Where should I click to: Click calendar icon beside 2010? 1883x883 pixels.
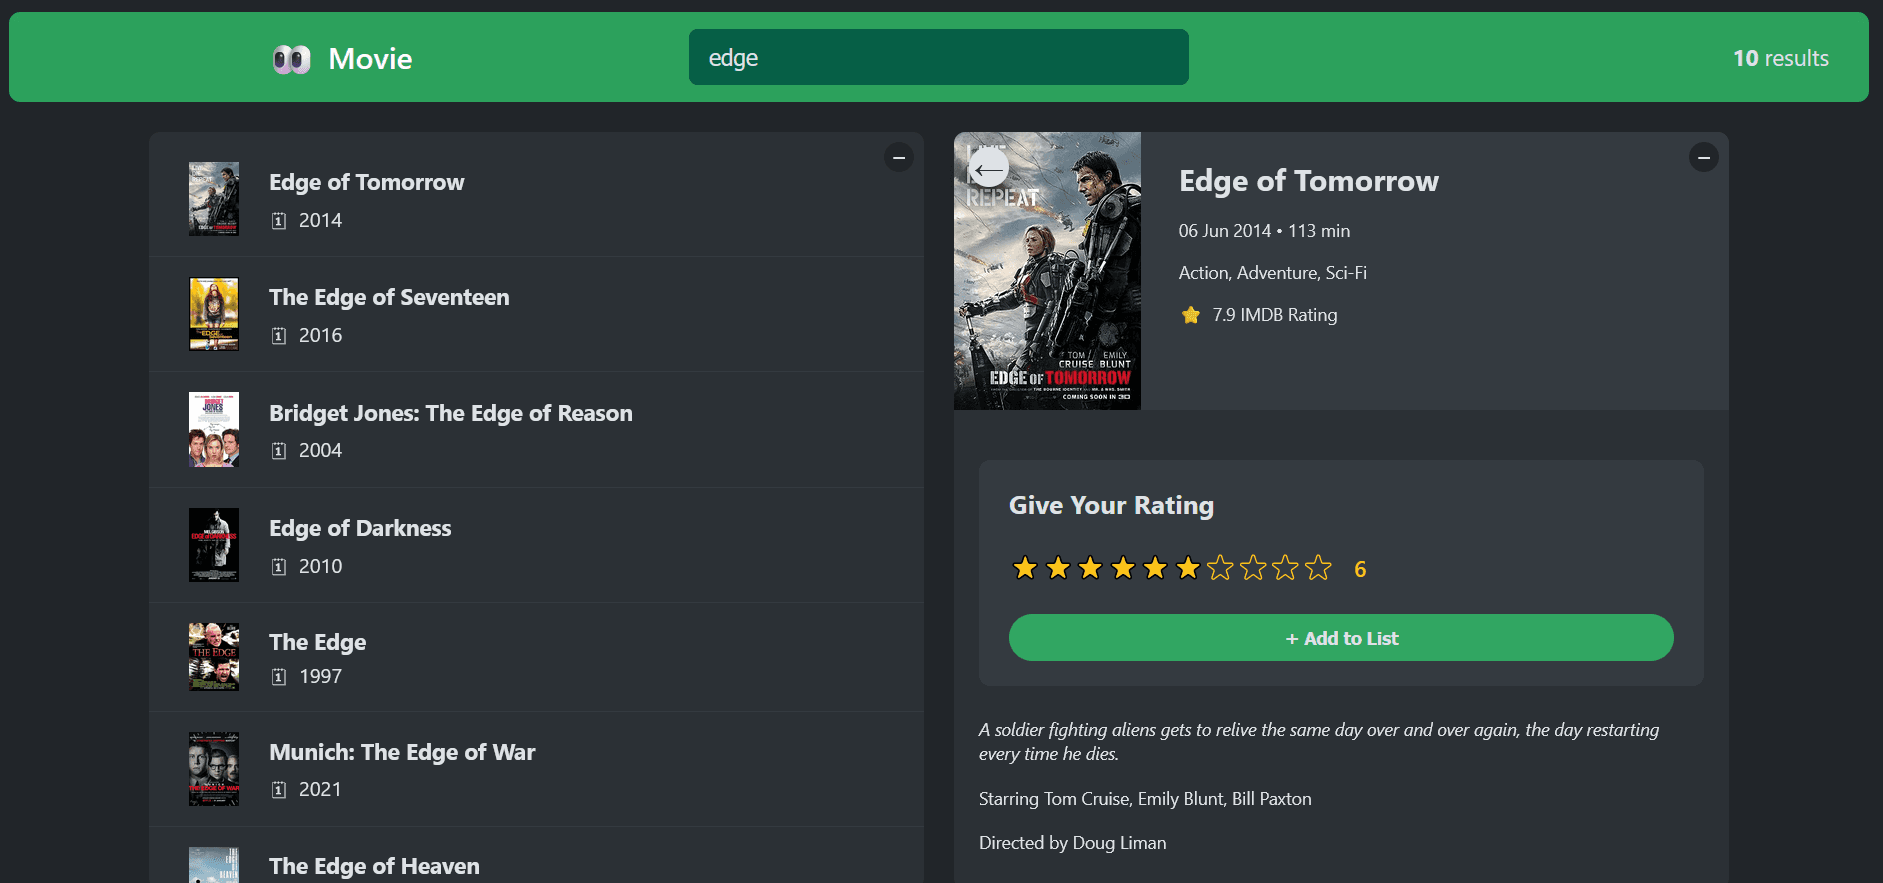pyautogui.click(x=279, y=567)
